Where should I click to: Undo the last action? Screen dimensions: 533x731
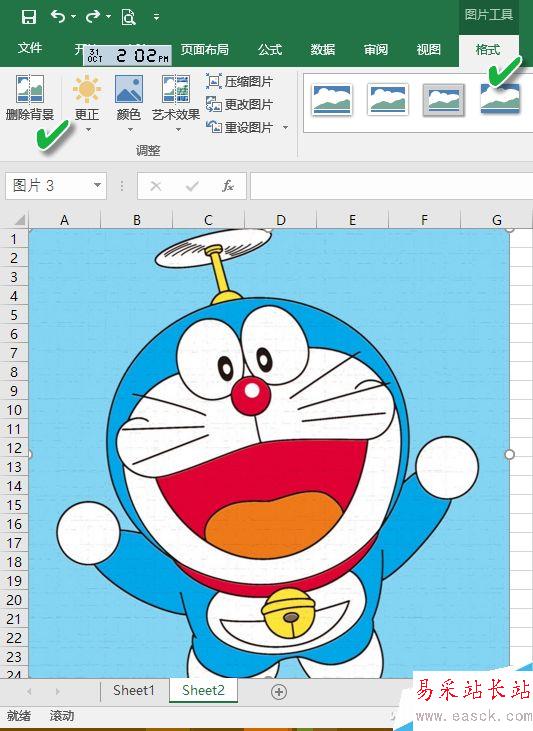pos(58,17)
